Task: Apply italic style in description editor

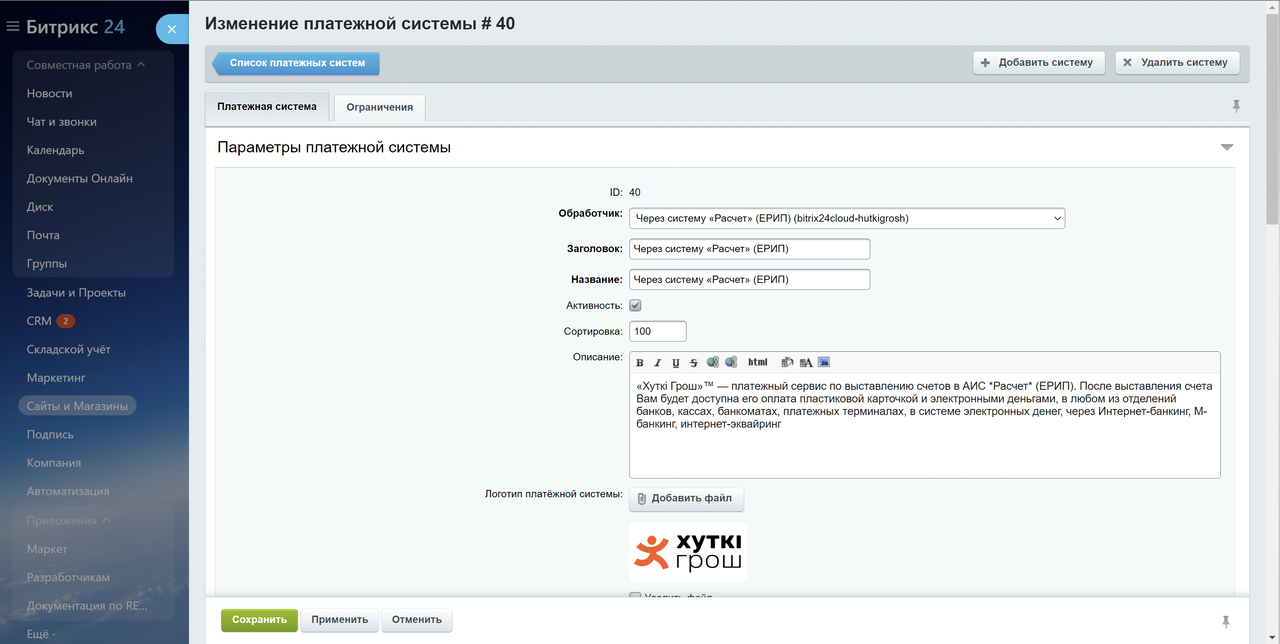Action: [x=658, y=363]
